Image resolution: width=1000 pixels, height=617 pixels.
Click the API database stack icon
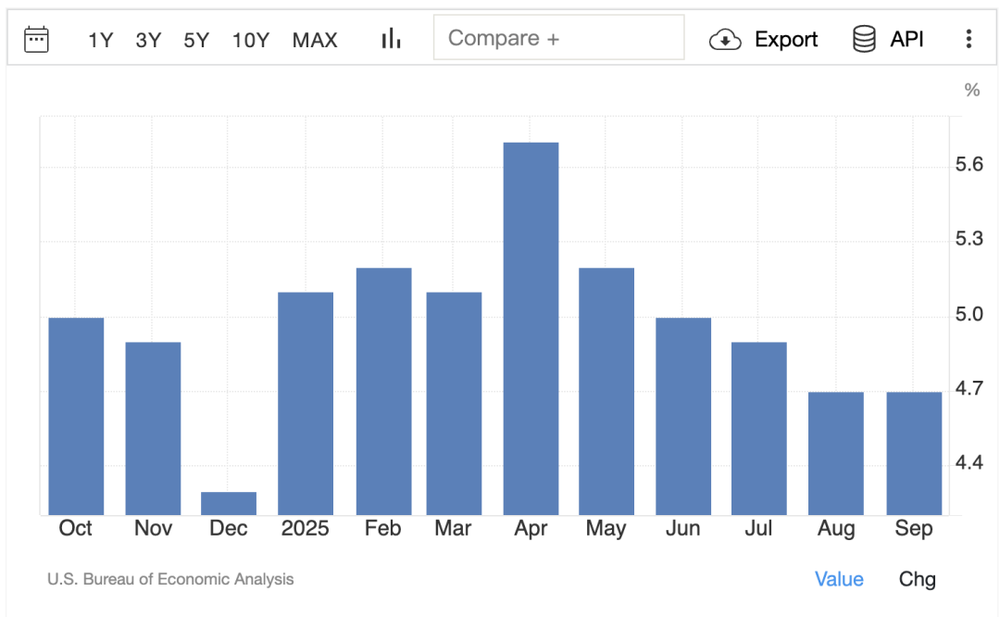point(864,39)
